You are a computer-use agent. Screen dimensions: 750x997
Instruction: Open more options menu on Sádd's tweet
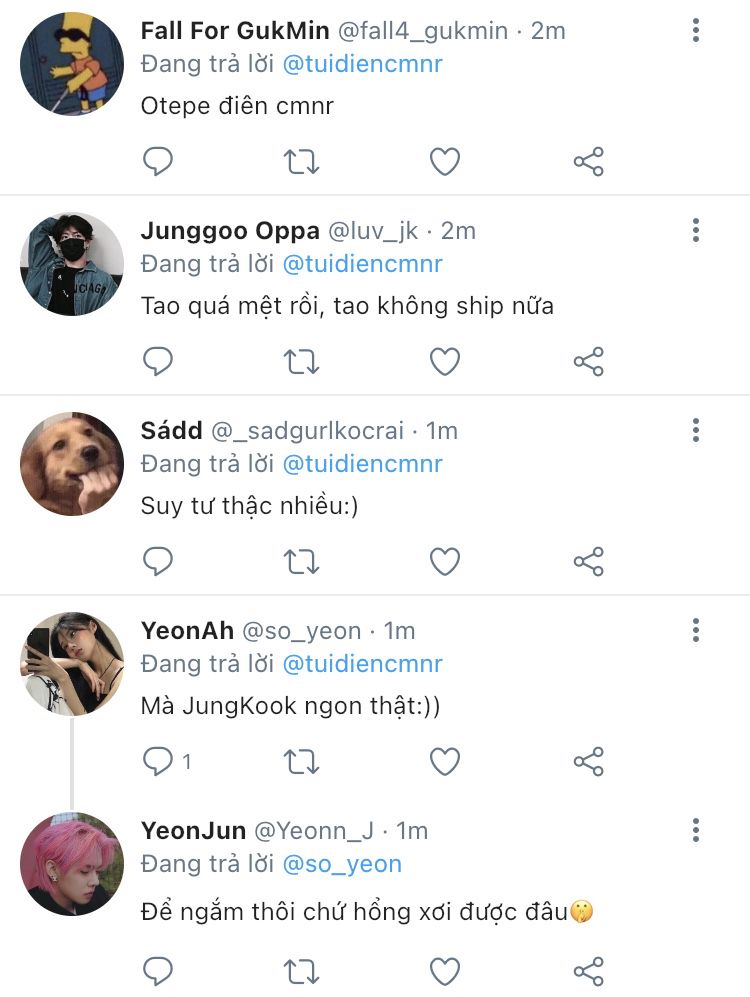(696, 431)
